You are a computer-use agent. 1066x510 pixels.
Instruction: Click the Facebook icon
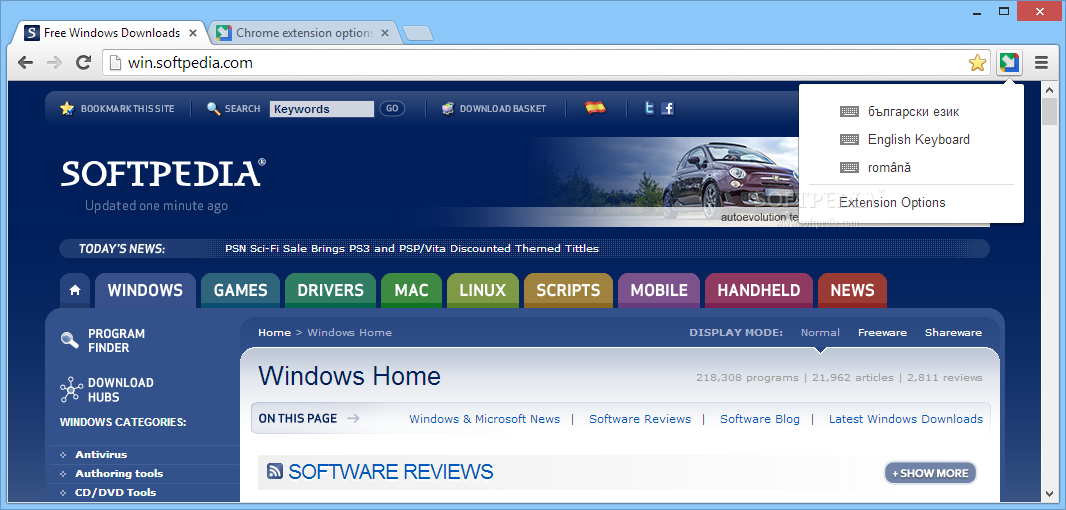(668, 108)
